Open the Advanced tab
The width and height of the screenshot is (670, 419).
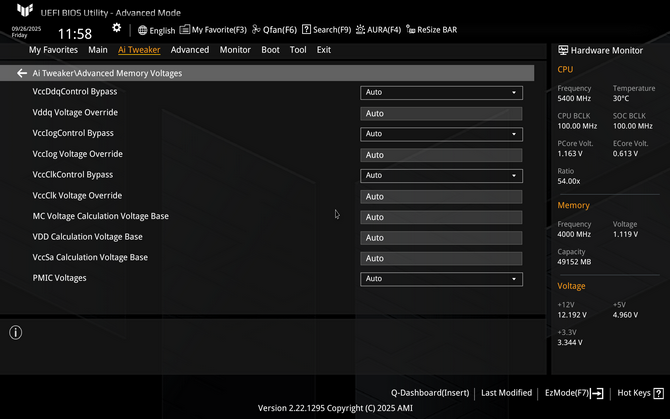point(190,50)
